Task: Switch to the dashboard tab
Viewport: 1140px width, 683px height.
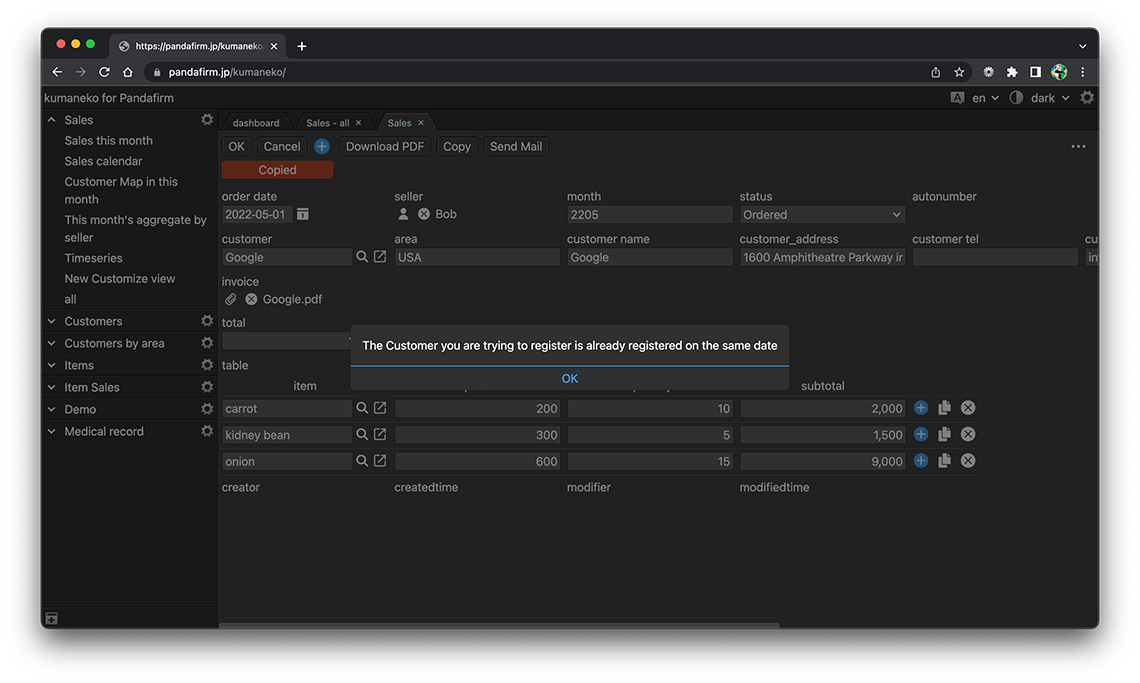Action: coord(256,123)
